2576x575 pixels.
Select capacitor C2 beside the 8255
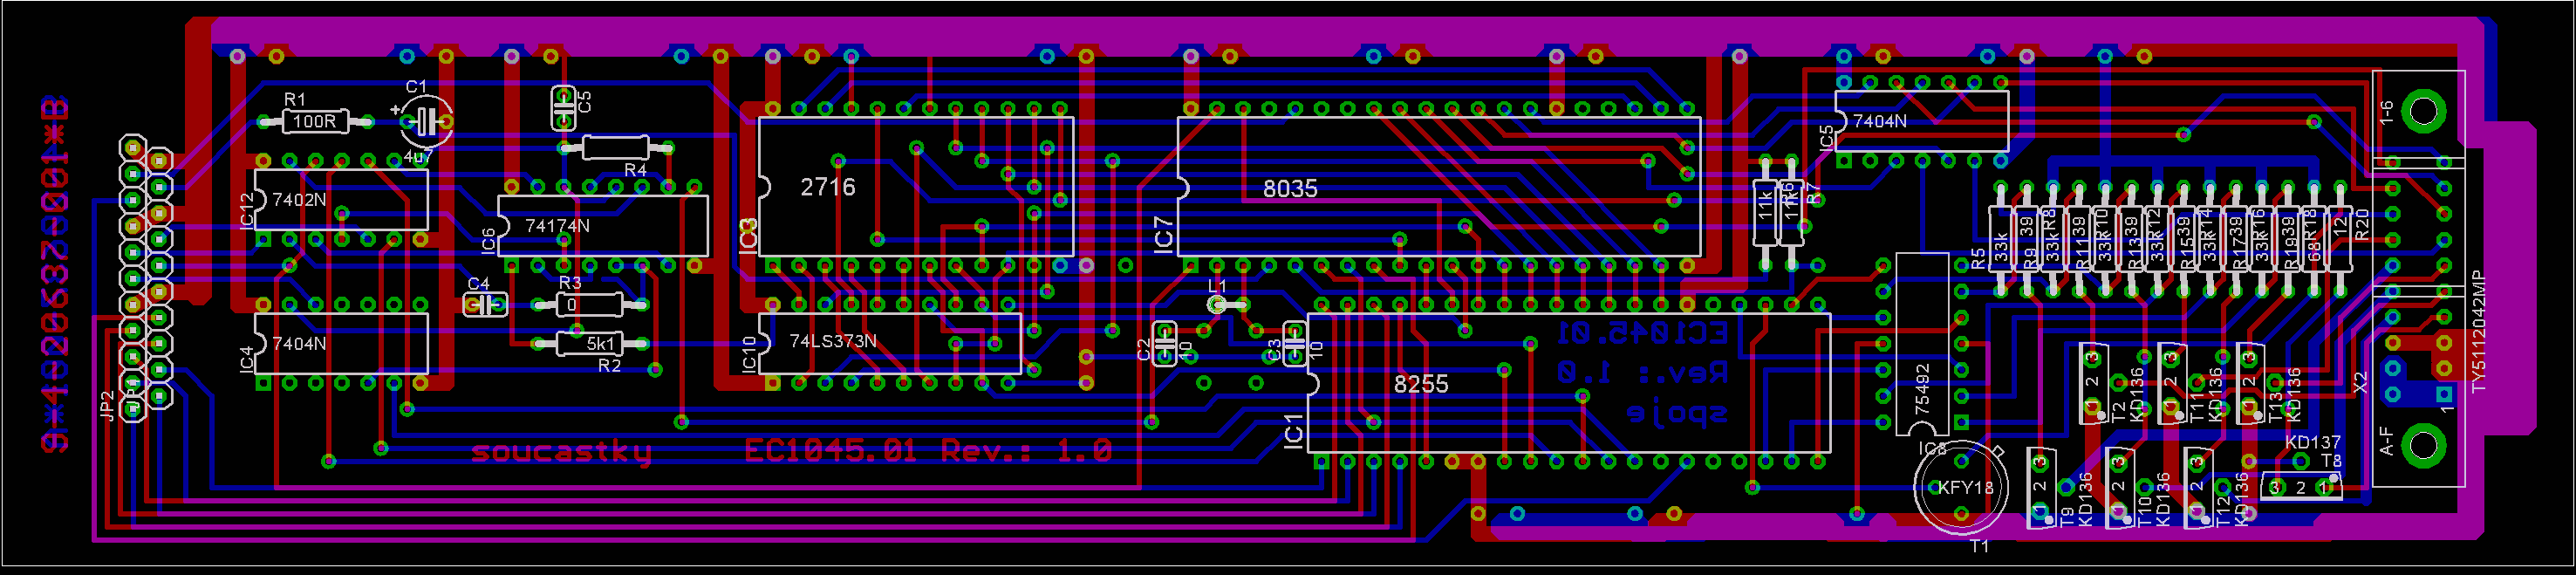coord(1163,344)
